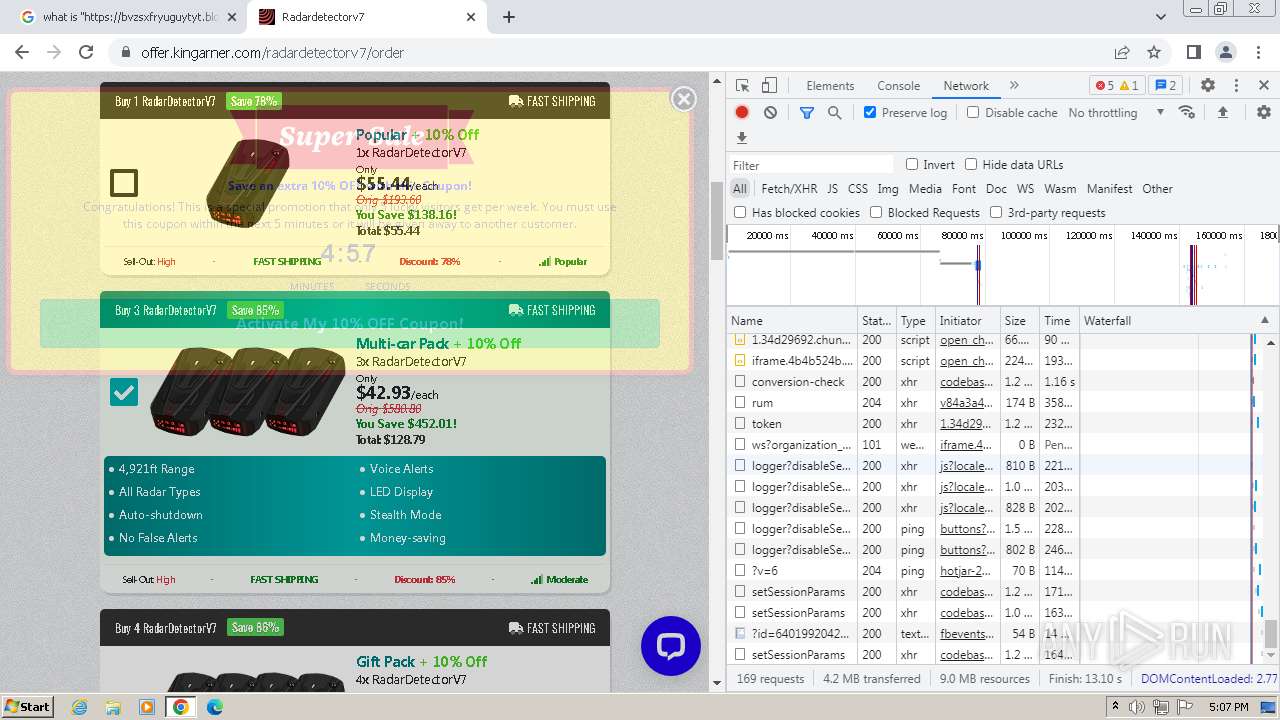Switch to the Elements tab
Viewport: 1280px width, 720px height.
[830, 86]
